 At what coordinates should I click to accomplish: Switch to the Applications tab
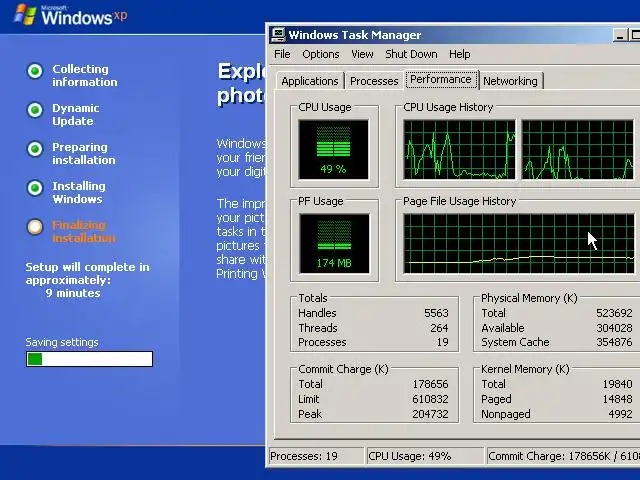click(x=310, y=81)
